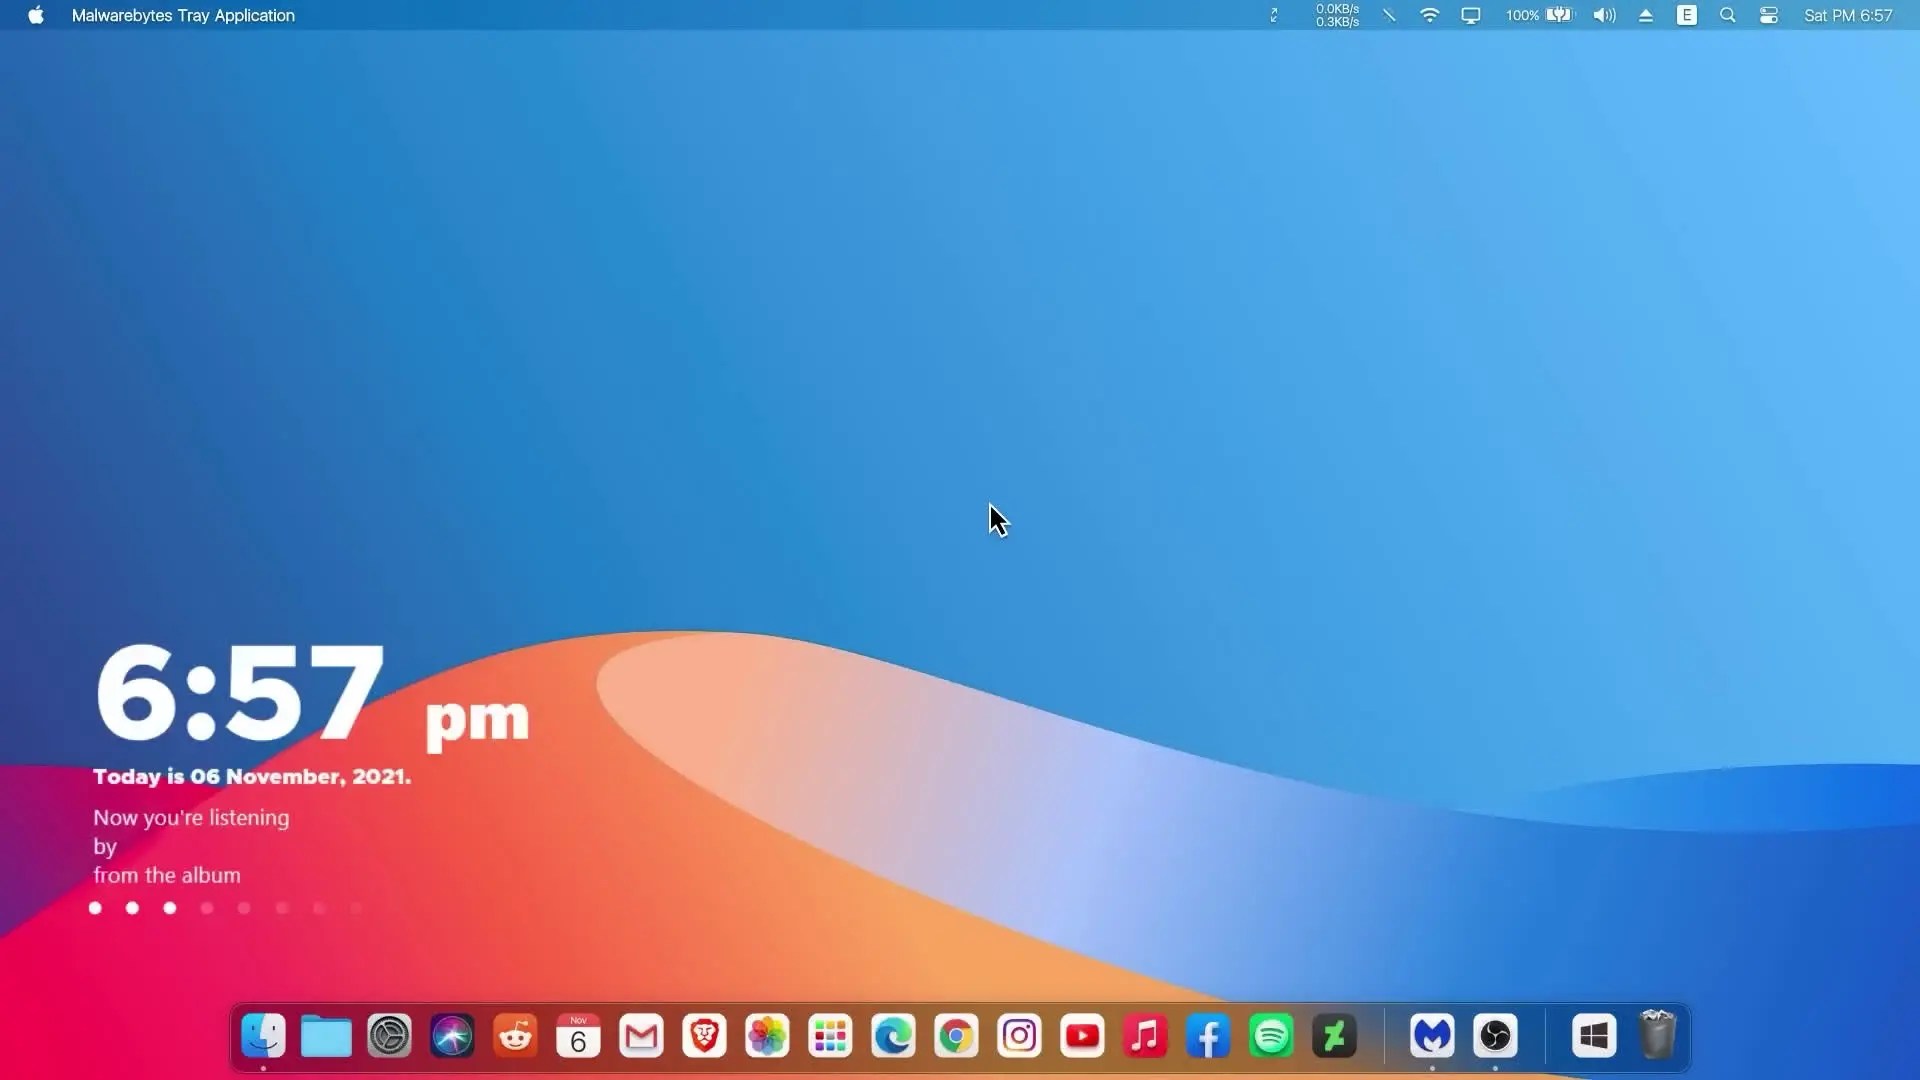Viewport: 1920px width, 1080px height.
Task: Open Spotlight search in the menu bar
Action: click(x=1727, y=15)
